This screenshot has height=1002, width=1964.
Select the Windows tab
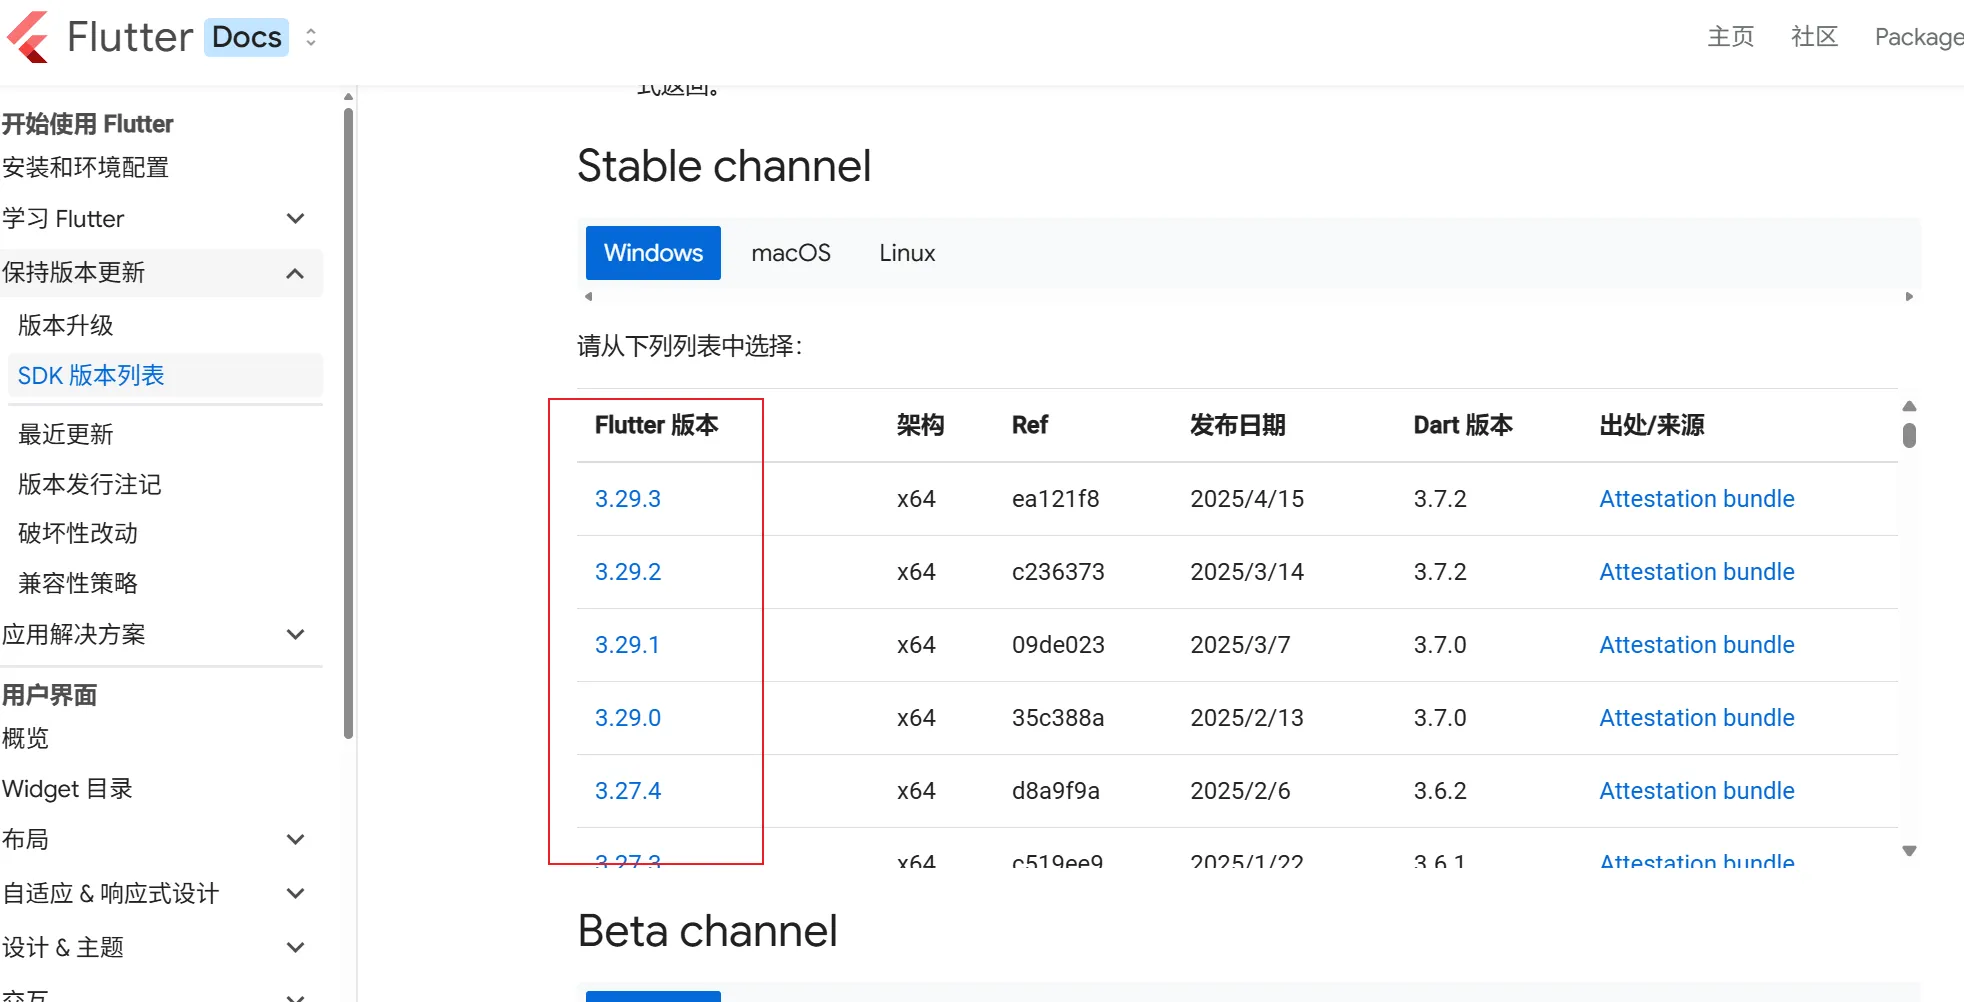(x=653, y=253)
